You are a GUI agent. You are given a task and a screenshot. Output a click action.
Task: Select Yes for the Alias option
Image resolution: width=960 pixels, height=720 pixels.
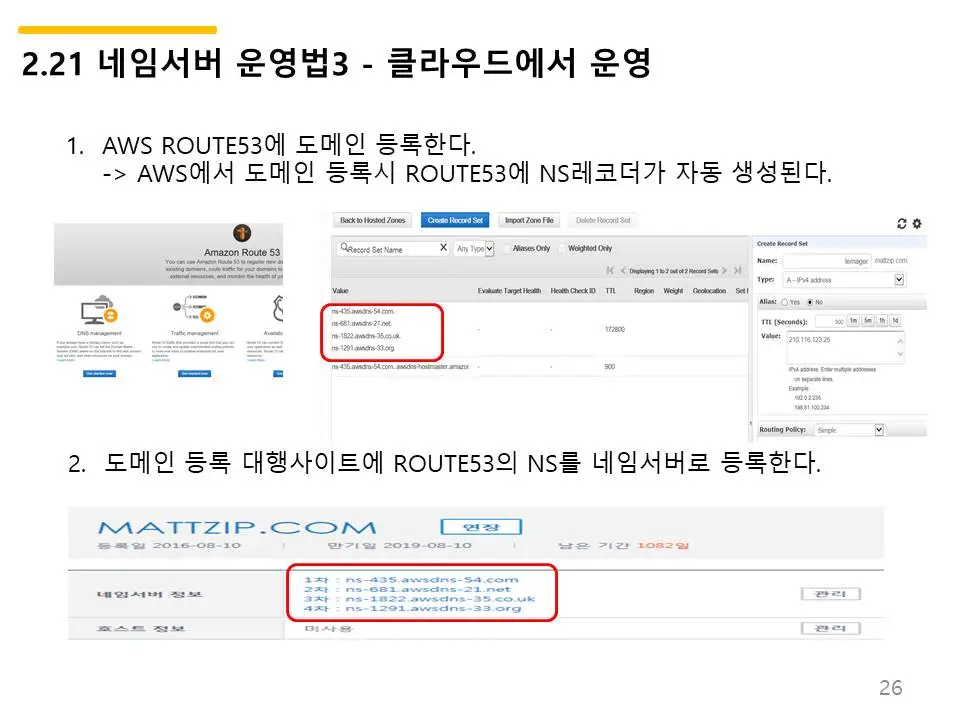(785, 302)
